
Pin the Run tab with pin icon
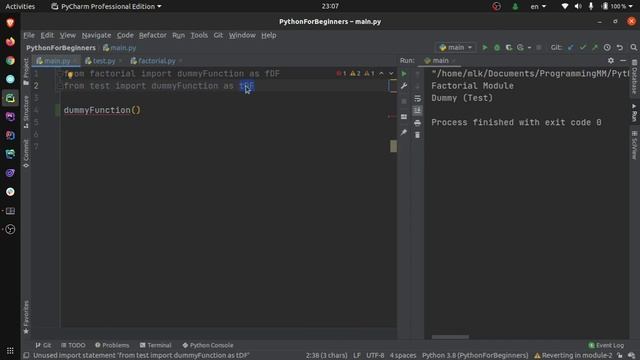point(404,132)
